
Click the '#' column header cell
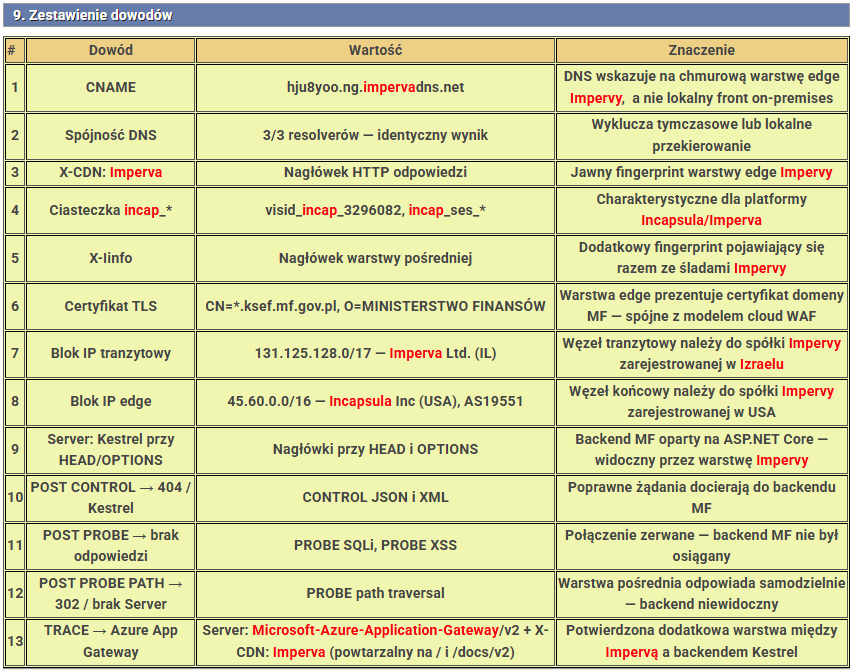15,50
